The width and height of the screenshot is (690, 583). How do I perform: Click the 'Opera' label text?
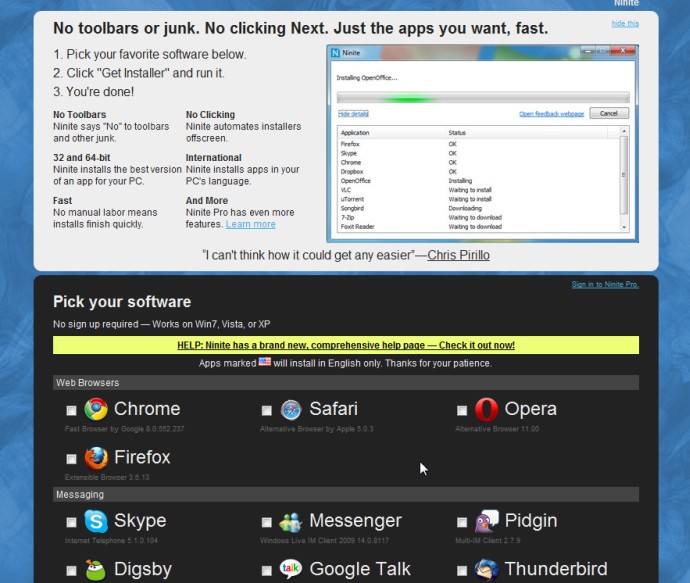531,410
